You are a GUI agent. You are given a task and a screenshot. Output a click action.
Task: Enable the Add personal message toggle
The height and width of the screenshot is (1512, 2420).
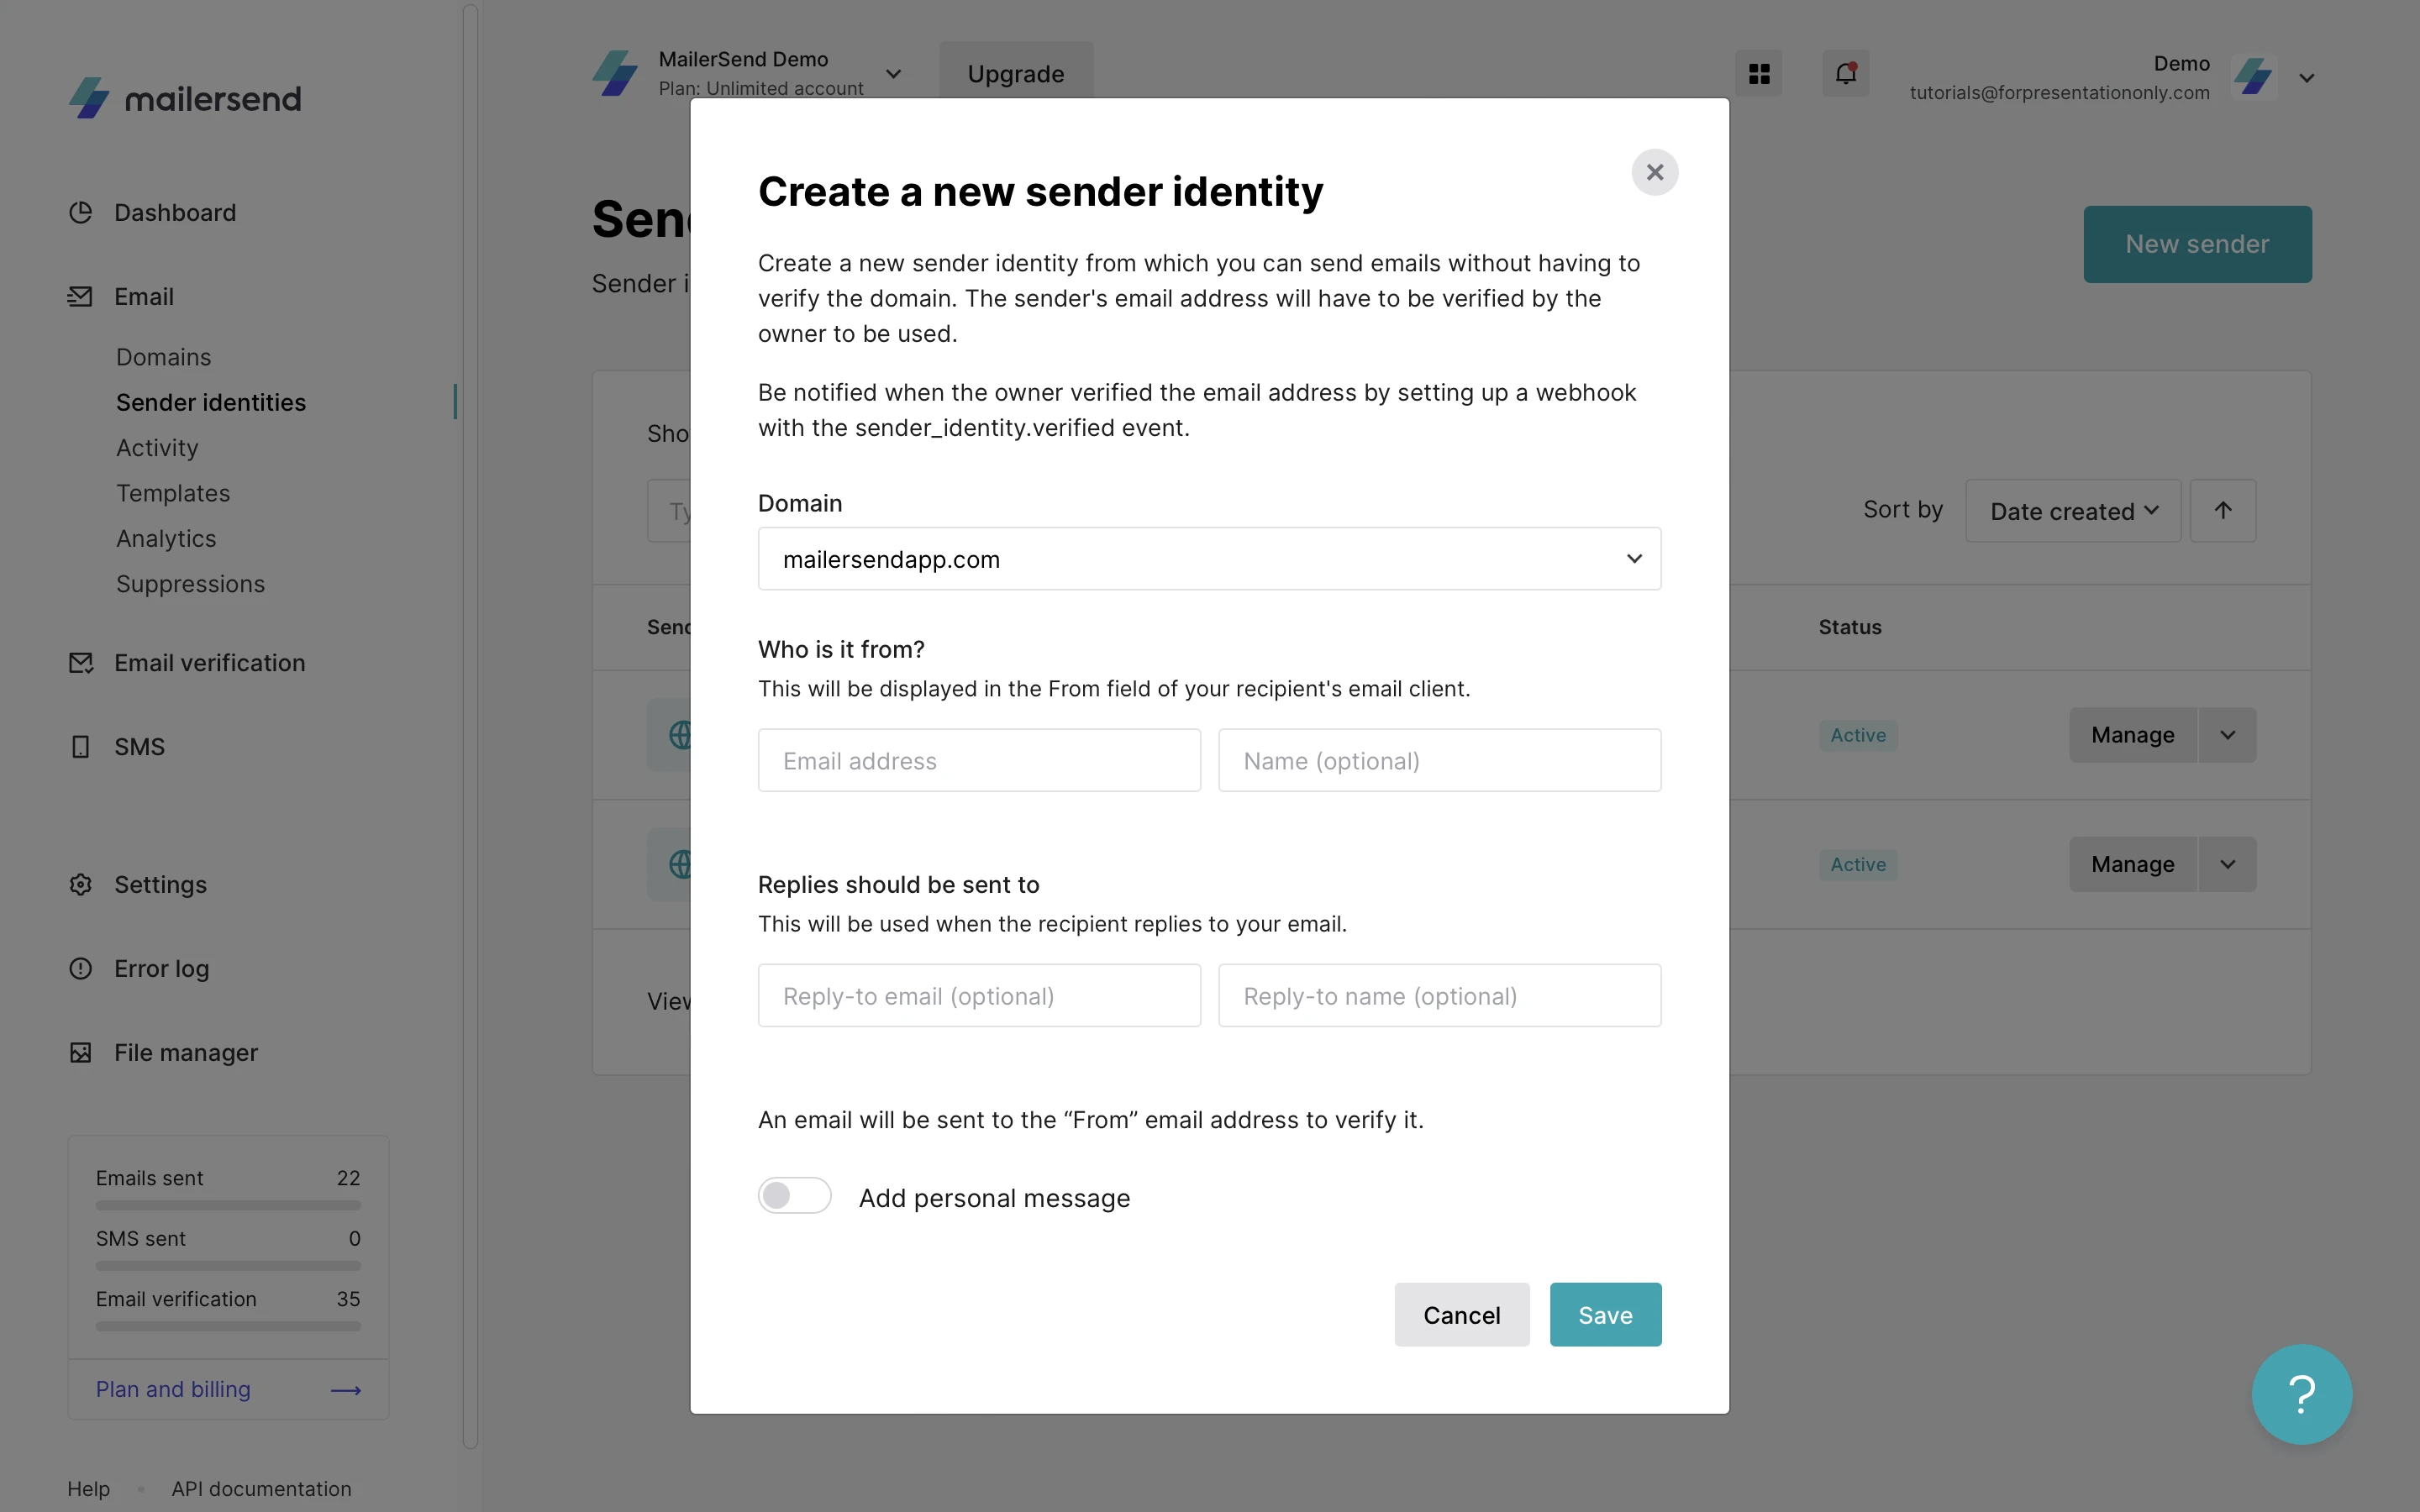(x=794, y=1196)
